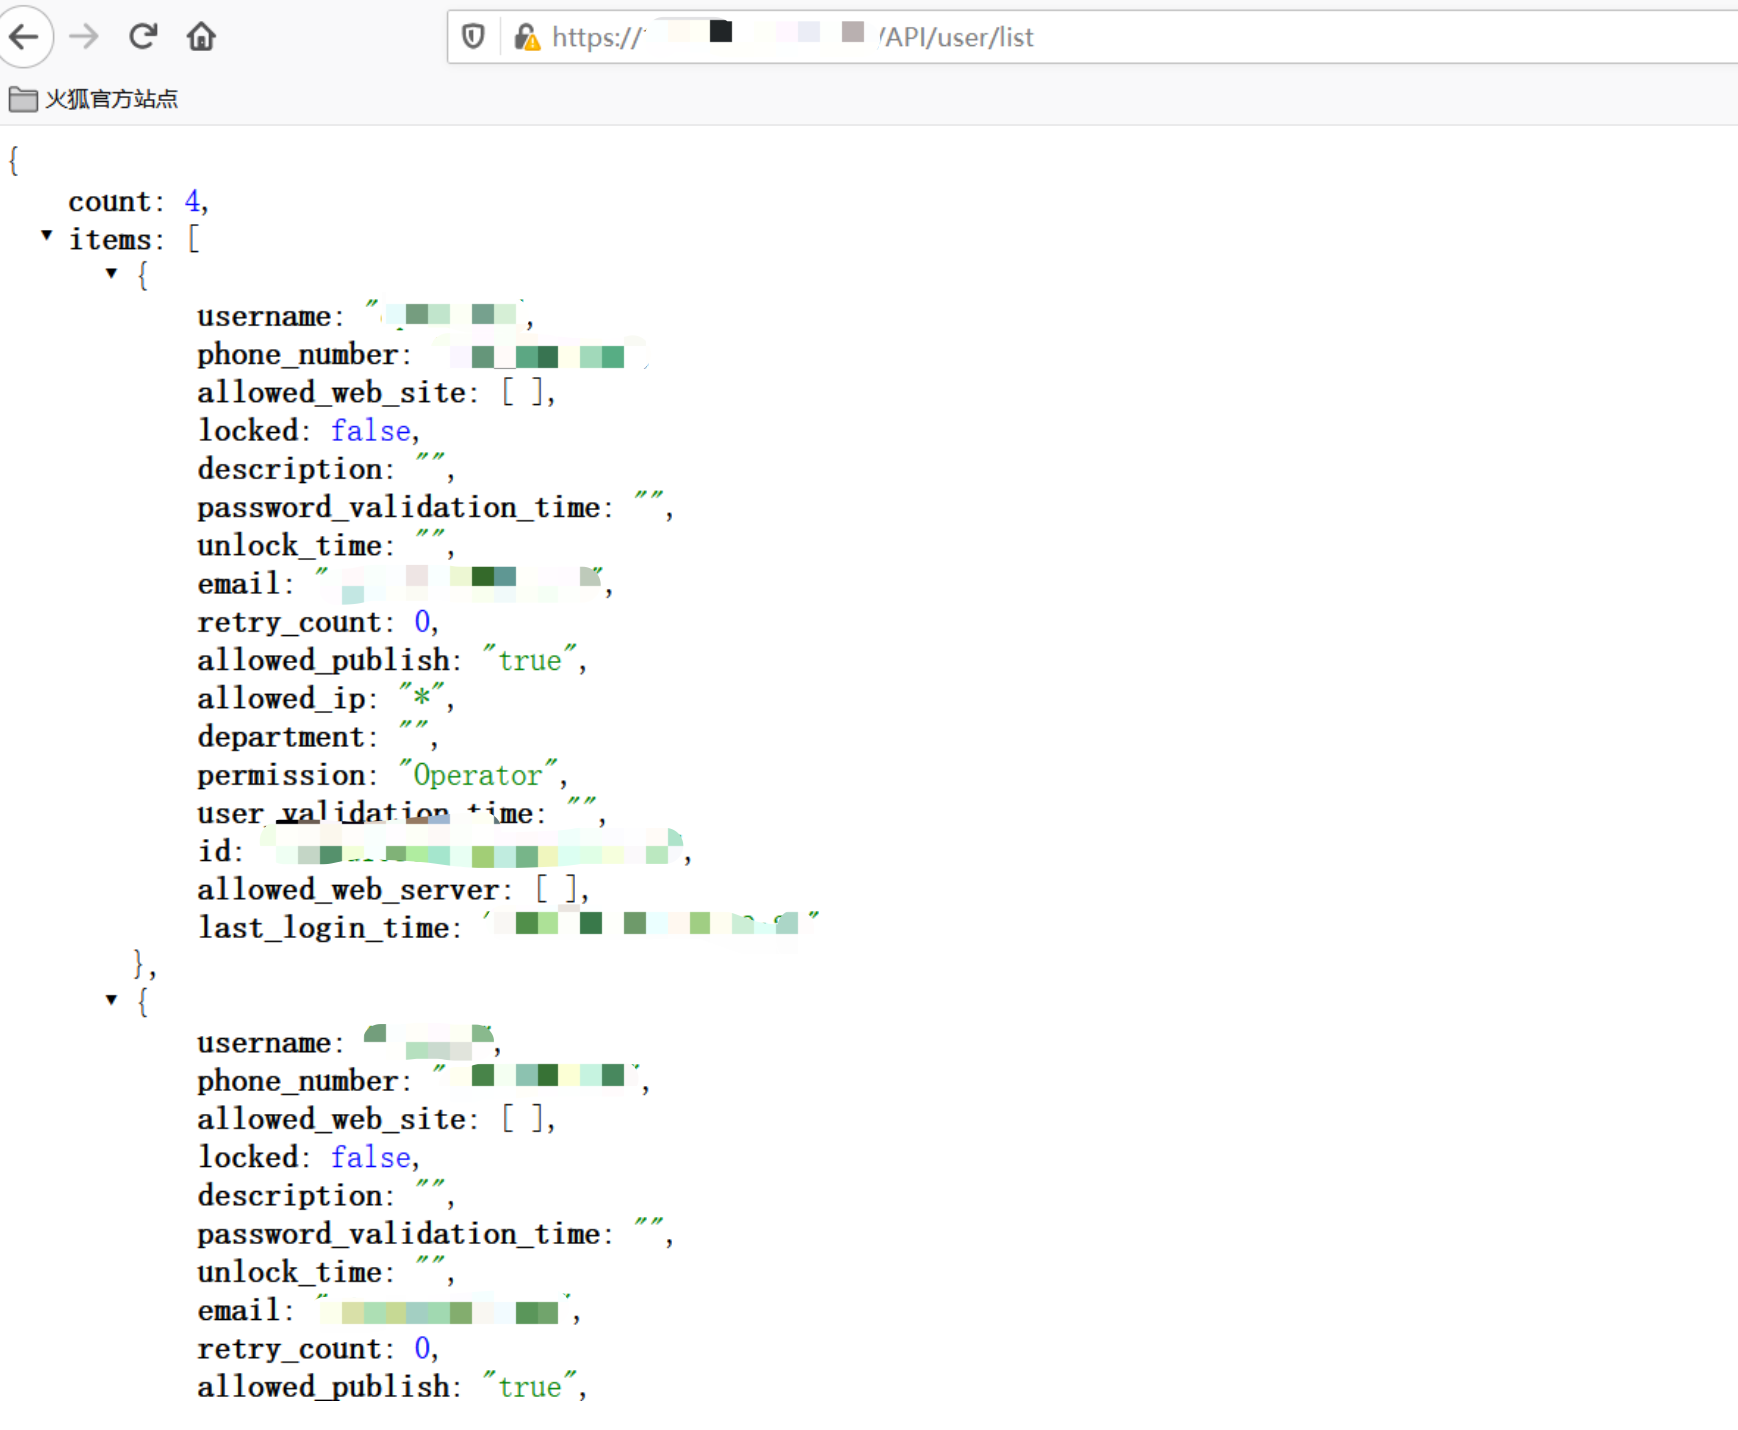Reload the current page

[x=143, y=37]
